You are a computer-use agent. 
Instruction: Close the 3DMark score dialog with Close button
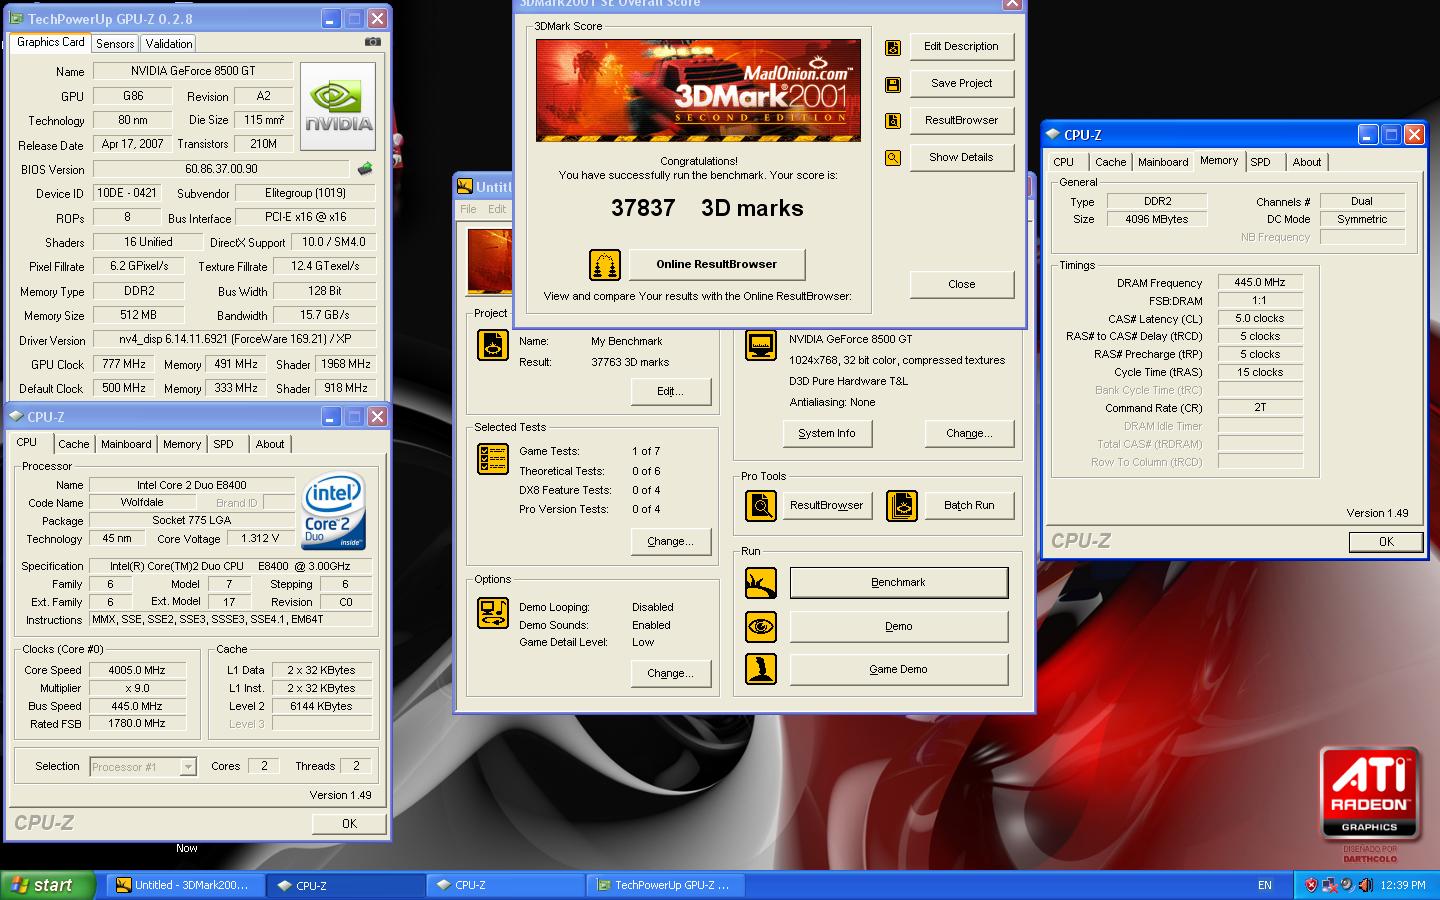tap(961, 284)
